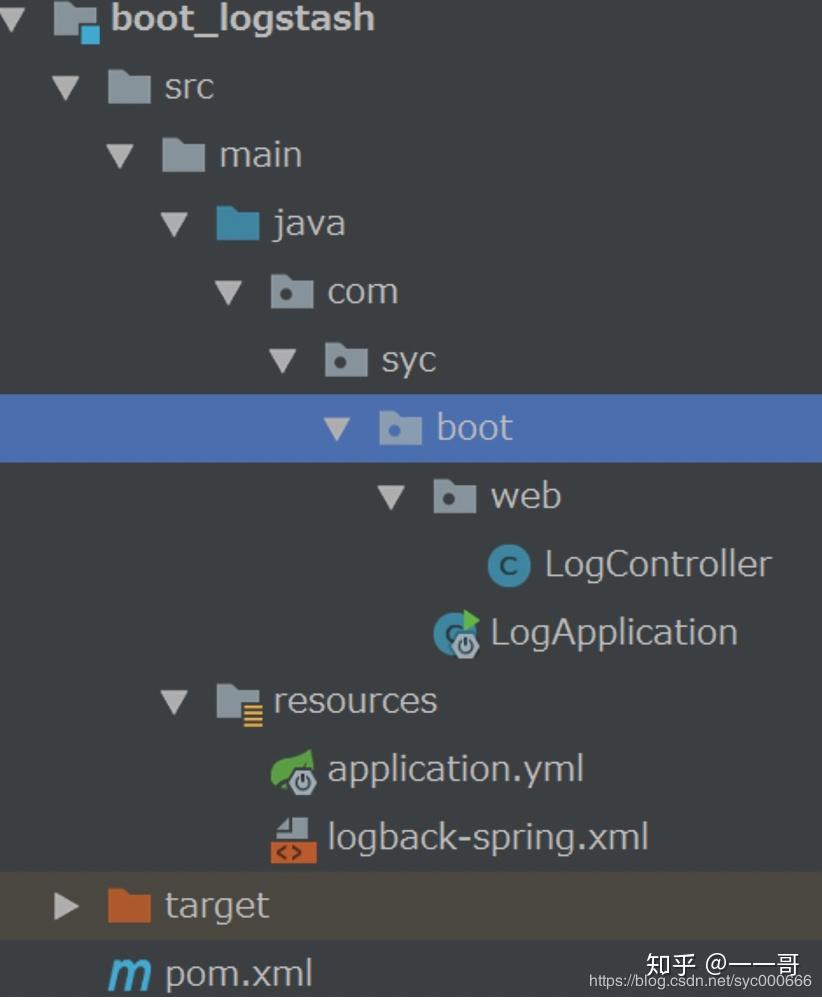This screenshot has width=822, height=1000.
Task: Expand the target folder
Action: click(65, 905)
